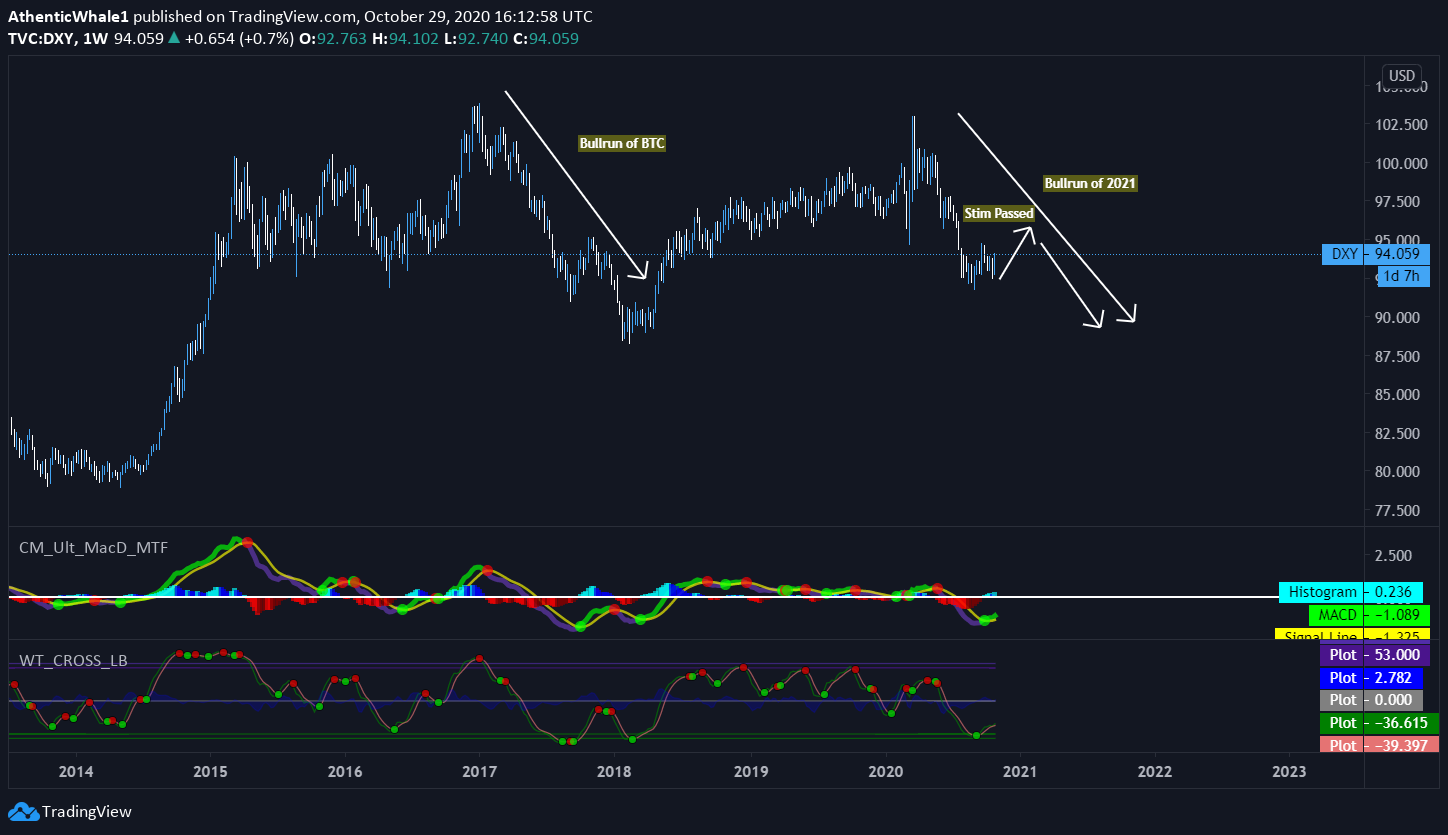Click the TVC:DXY symbol in header
1448x835 pixels.
[x=40, y=38]
